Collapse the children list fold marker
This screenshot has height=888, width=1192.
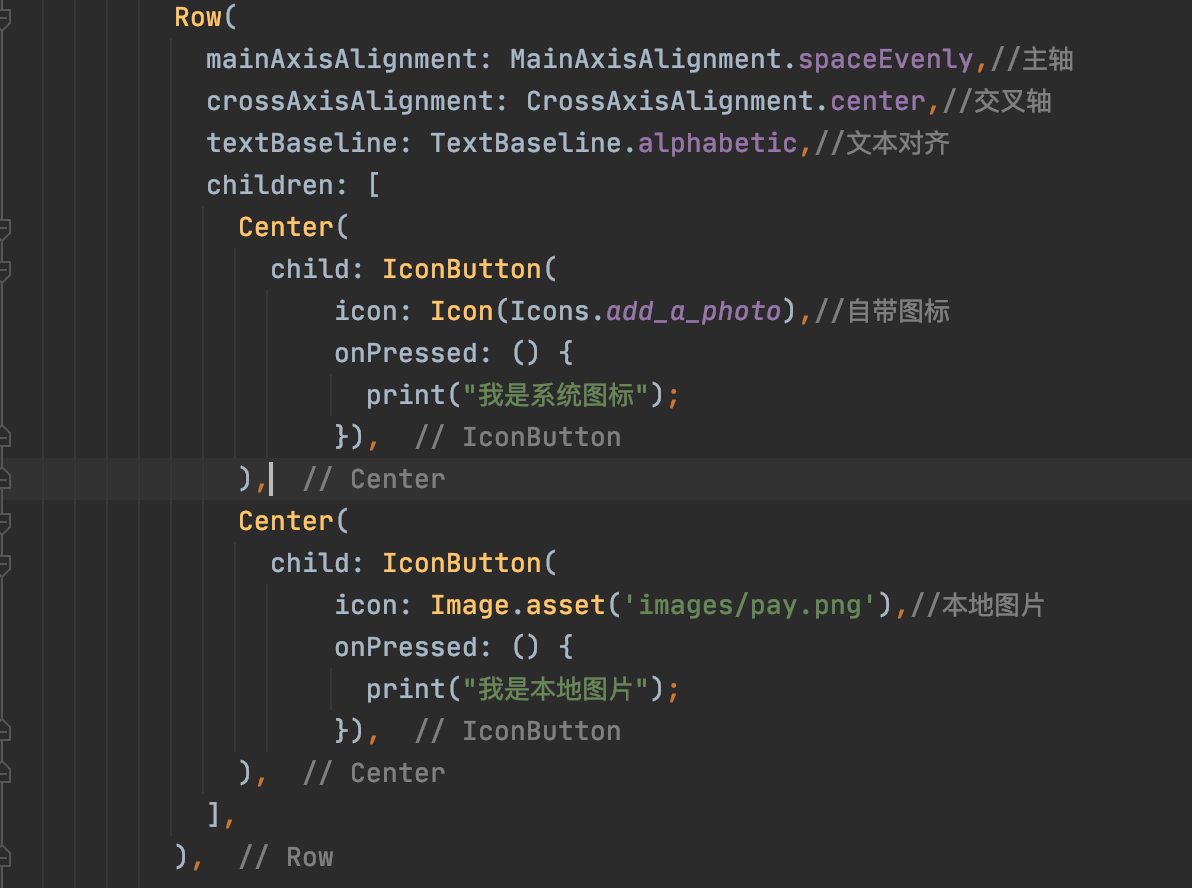pyautogui.click(x=7, y=184)
